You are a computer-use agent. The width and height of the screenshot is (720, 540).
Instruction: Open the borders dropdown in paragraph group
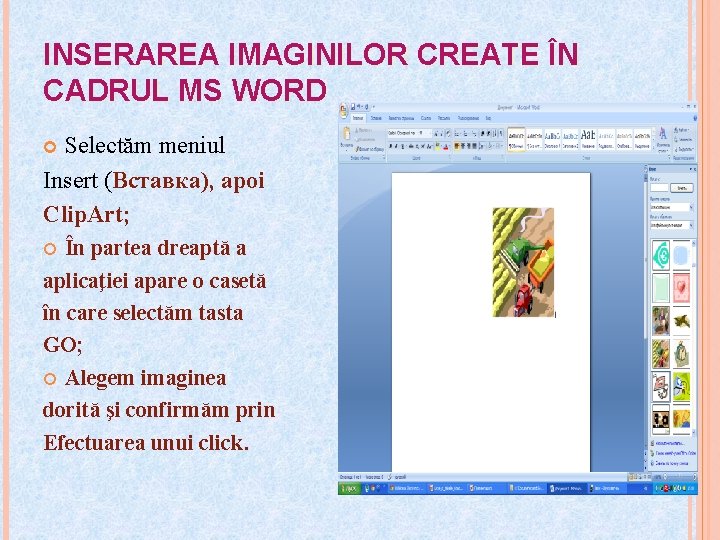(x=500, y=146)
